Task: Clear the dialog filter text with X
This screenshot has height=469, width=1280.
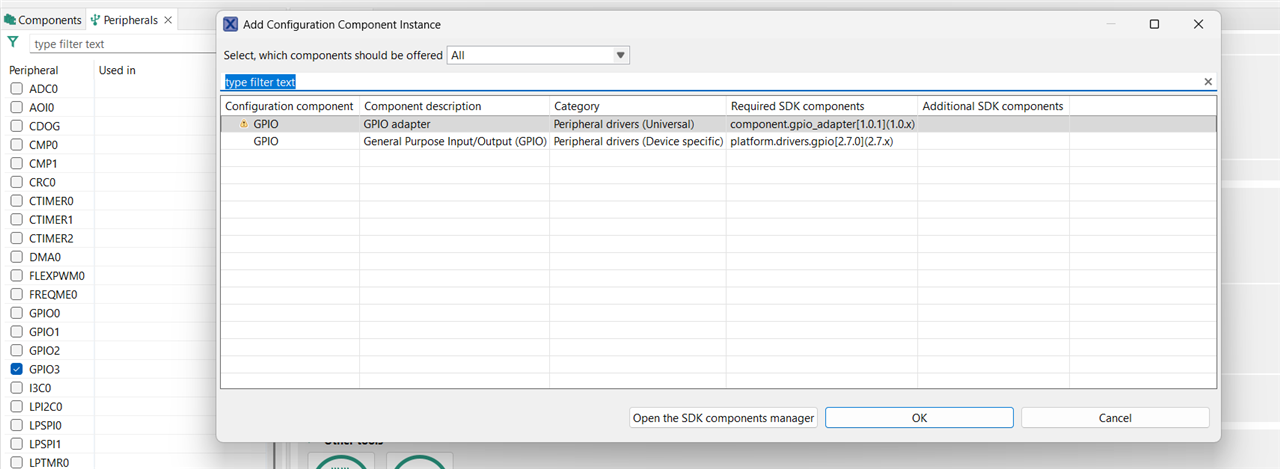Action: click(x=1208, y=82)
